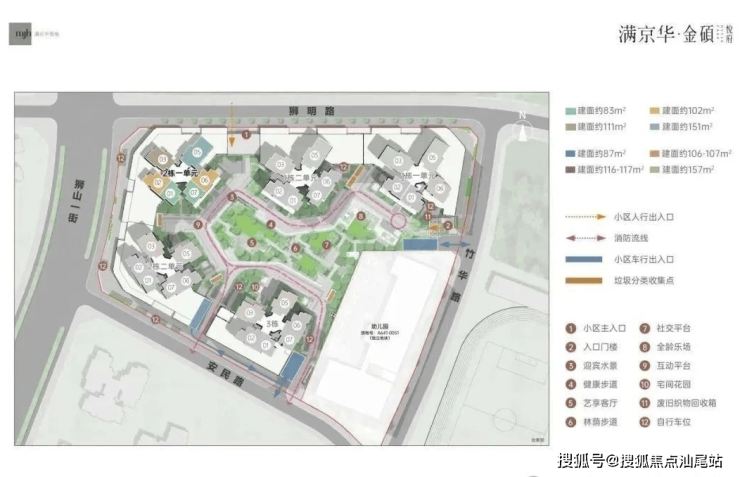The height and width of the screenshot is (477, 740).
Task: Click legend number 5 circle for 艺享客厅
Action: point(571,403)
